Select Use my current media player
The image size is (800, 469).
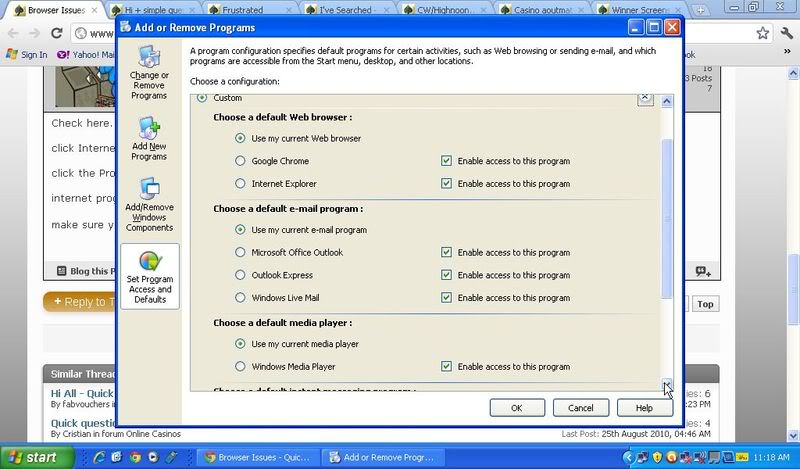[240, 343]
